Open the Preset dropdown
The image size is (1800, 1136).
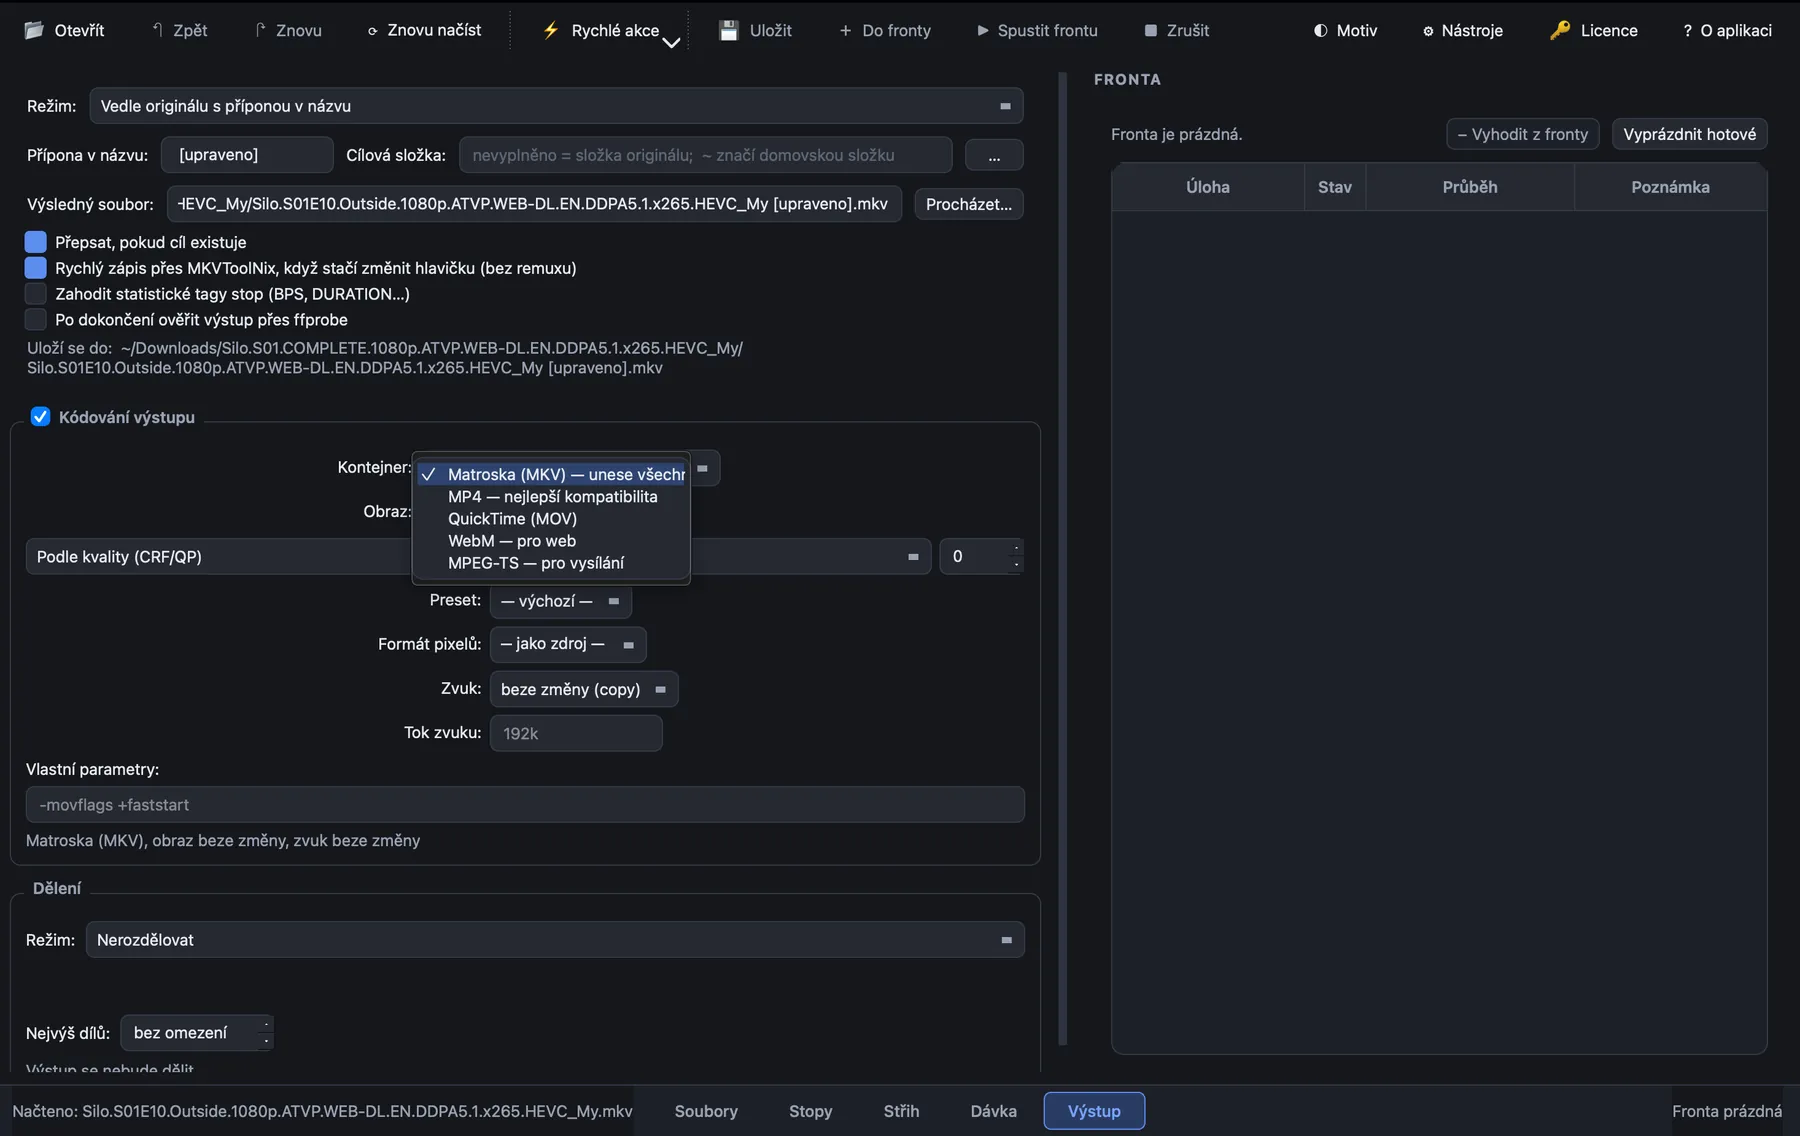(x=561, y=601)
